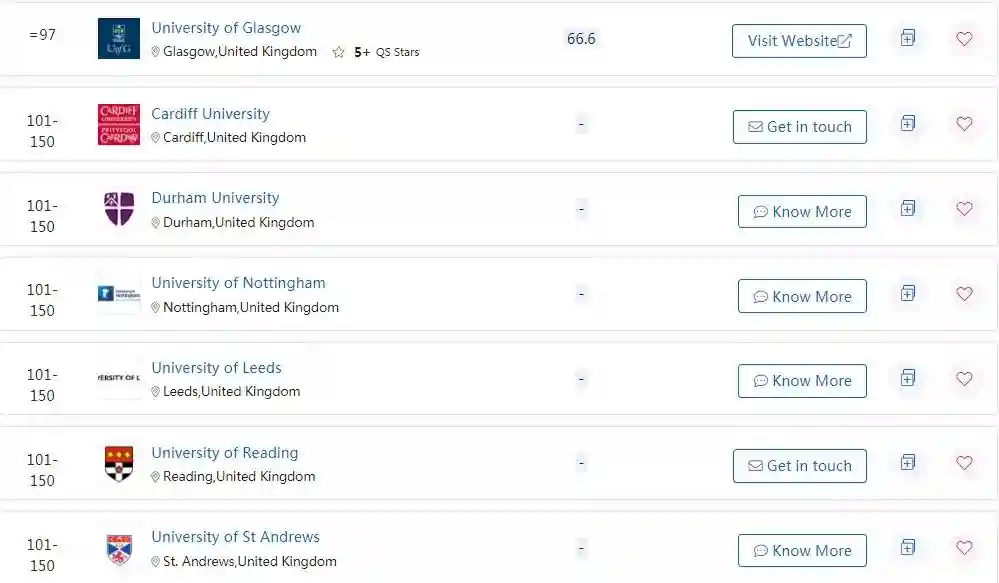
Task: Click Get in touch for Cardiff University
Action: [x=799, y=127]
